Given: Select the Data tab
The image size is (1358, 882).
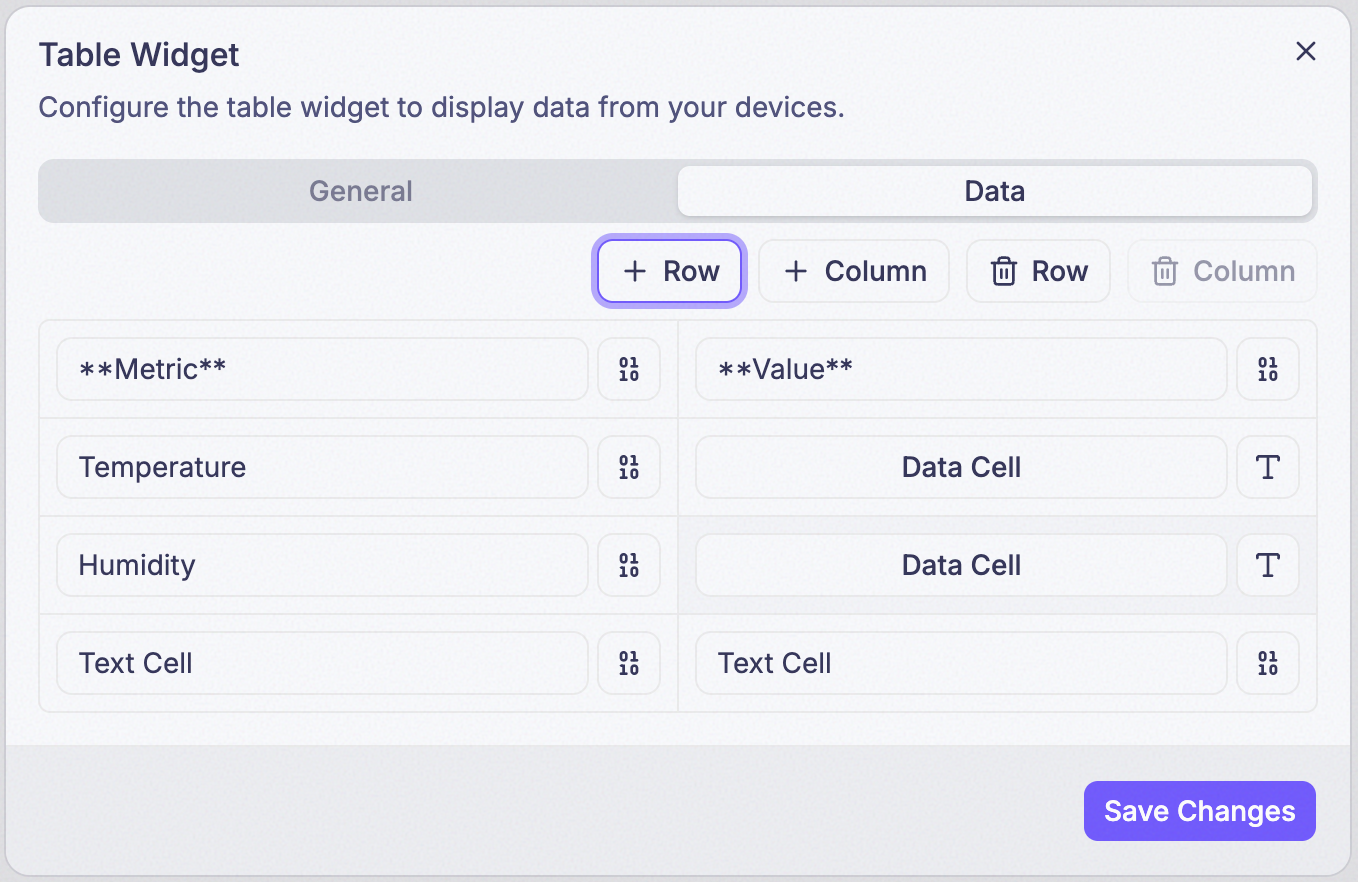Looking at the screenshot, I should (x=995, y=191).
